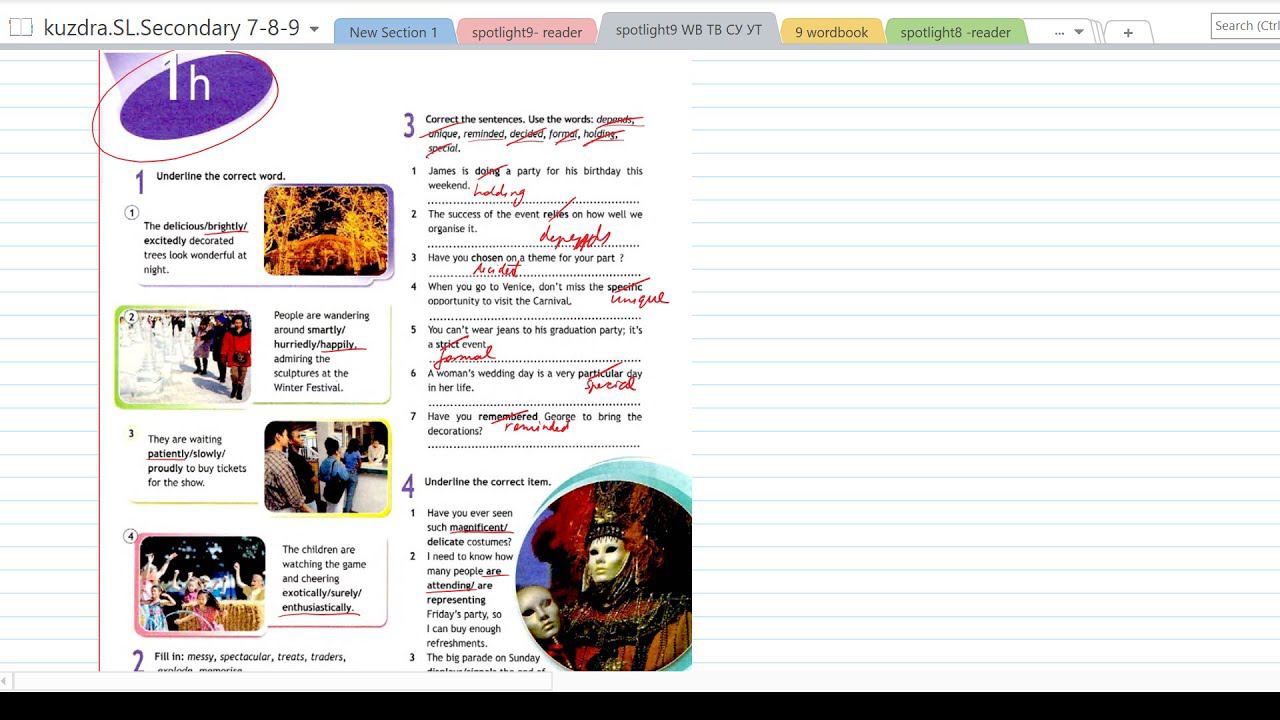1280x720 pixels.
Task: Switch to the spotlight8 -reader section tab
Action: click(955, 32)
